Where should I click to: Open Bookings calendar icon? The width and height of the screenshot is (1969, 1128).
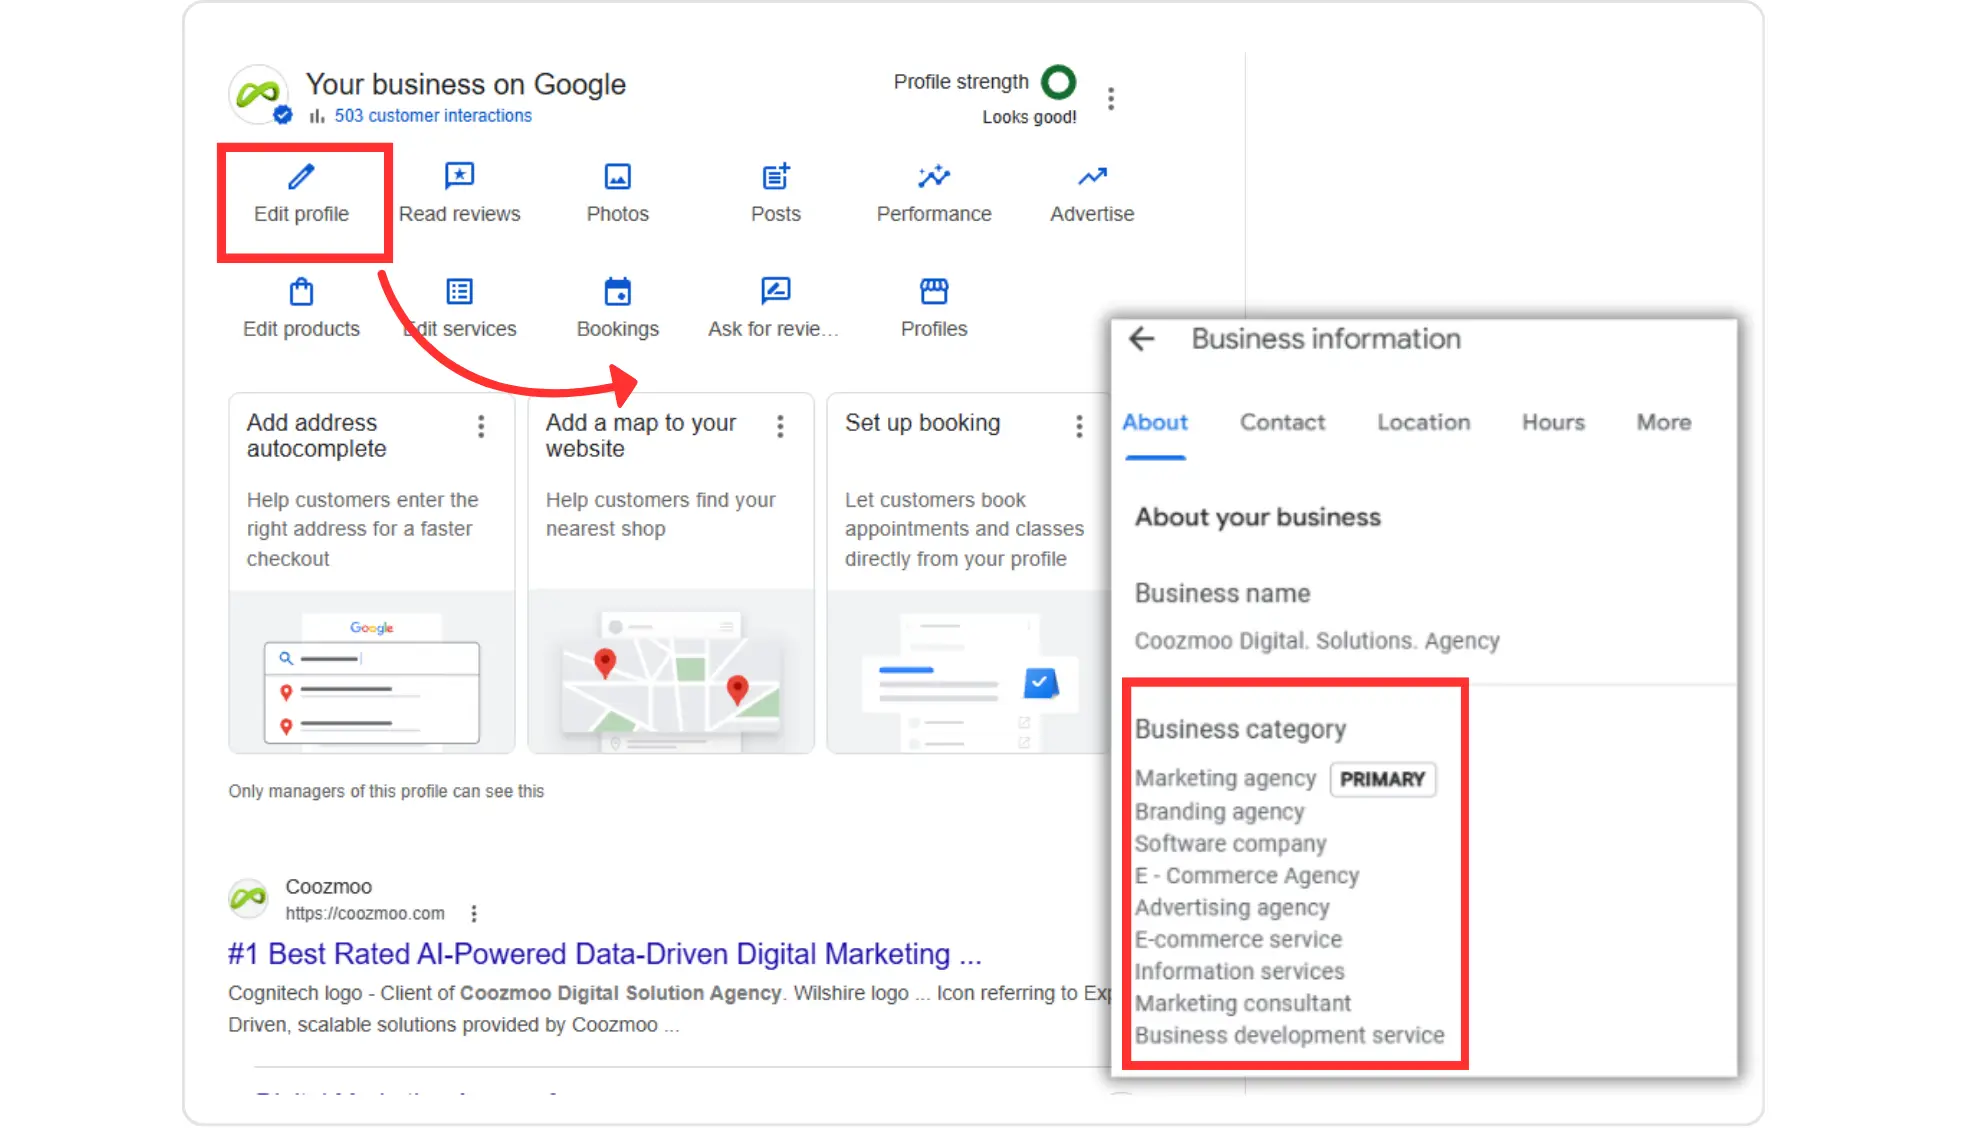617,292
